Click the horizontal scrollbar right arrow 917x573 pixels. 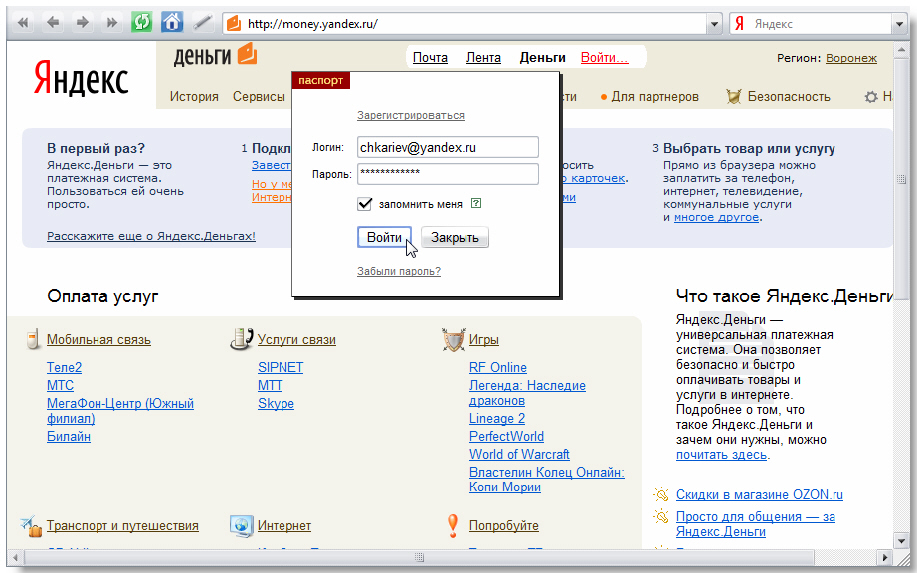coord(885,557)
